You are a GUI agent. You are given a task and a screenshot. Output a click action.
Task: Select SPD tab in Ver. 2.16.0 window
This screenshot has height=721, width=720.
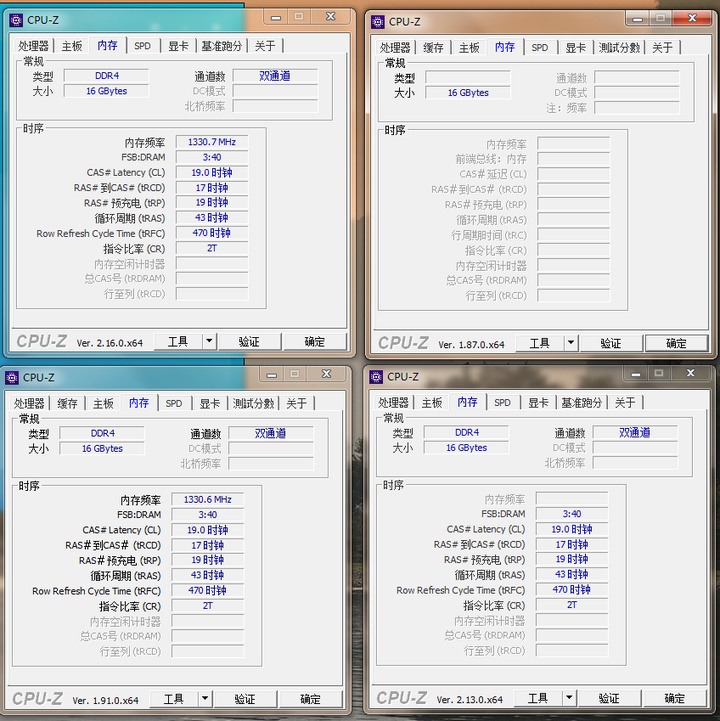(x=143, y=46)
